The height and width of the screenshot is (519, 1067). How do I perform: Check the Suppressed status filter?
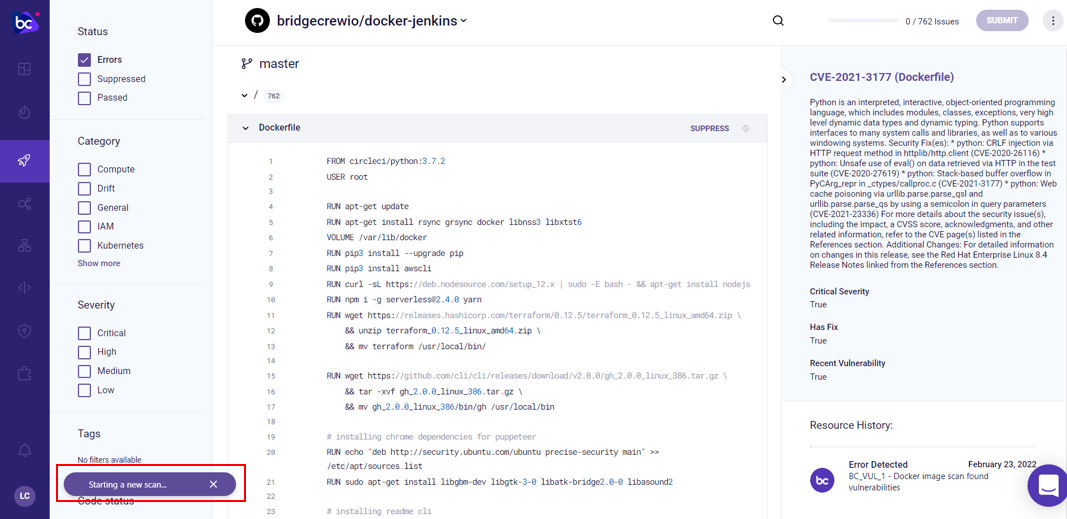coord(84,79)
